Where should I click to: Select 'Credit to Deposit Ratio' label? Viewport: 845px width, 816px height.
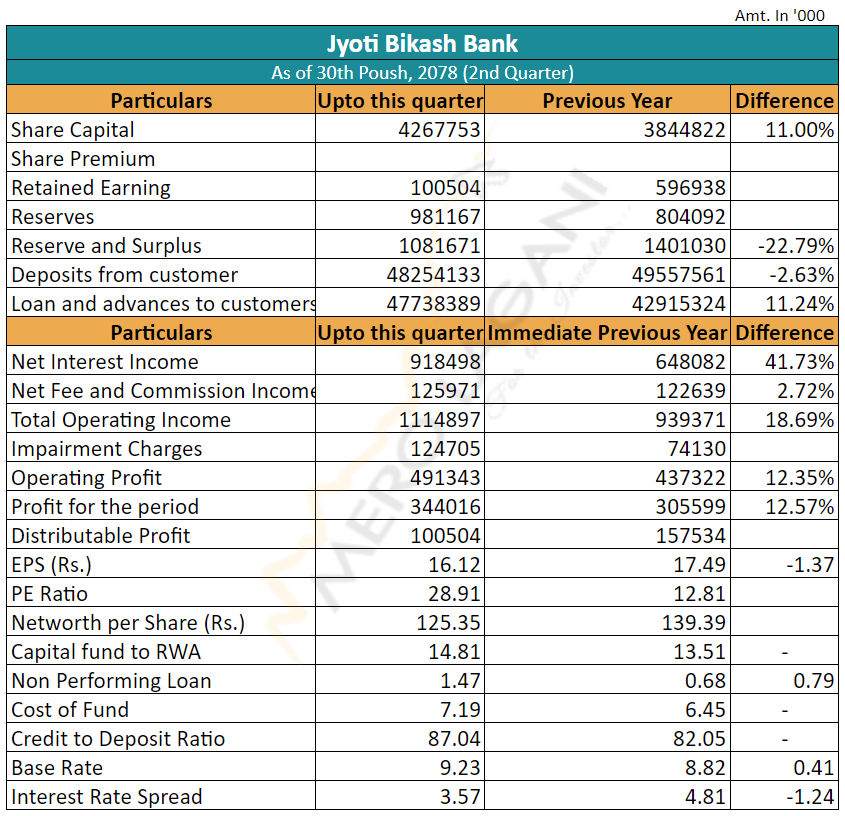click(x=118, y=741)
